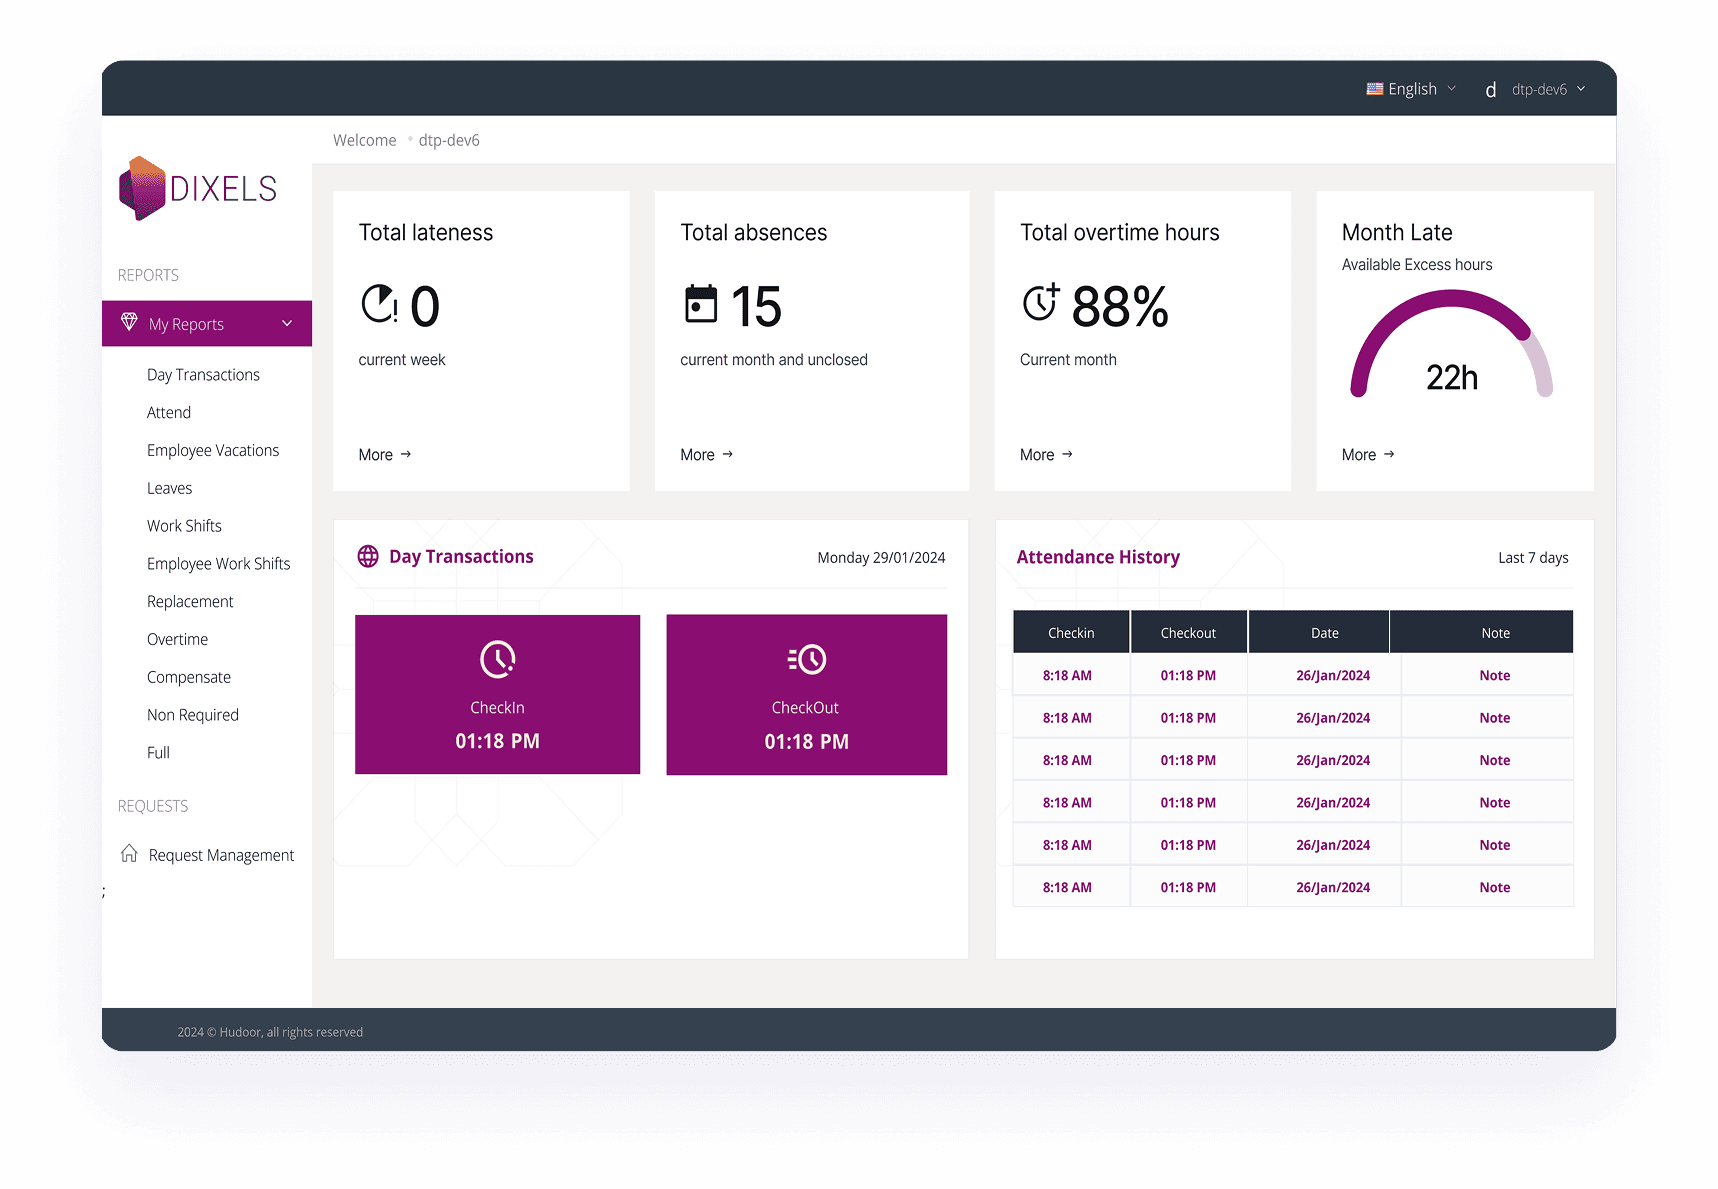The width and height of the screenshot is (1718, 1189).
Task: Click the home icon beside Request Management
Action: pos(129,854)
